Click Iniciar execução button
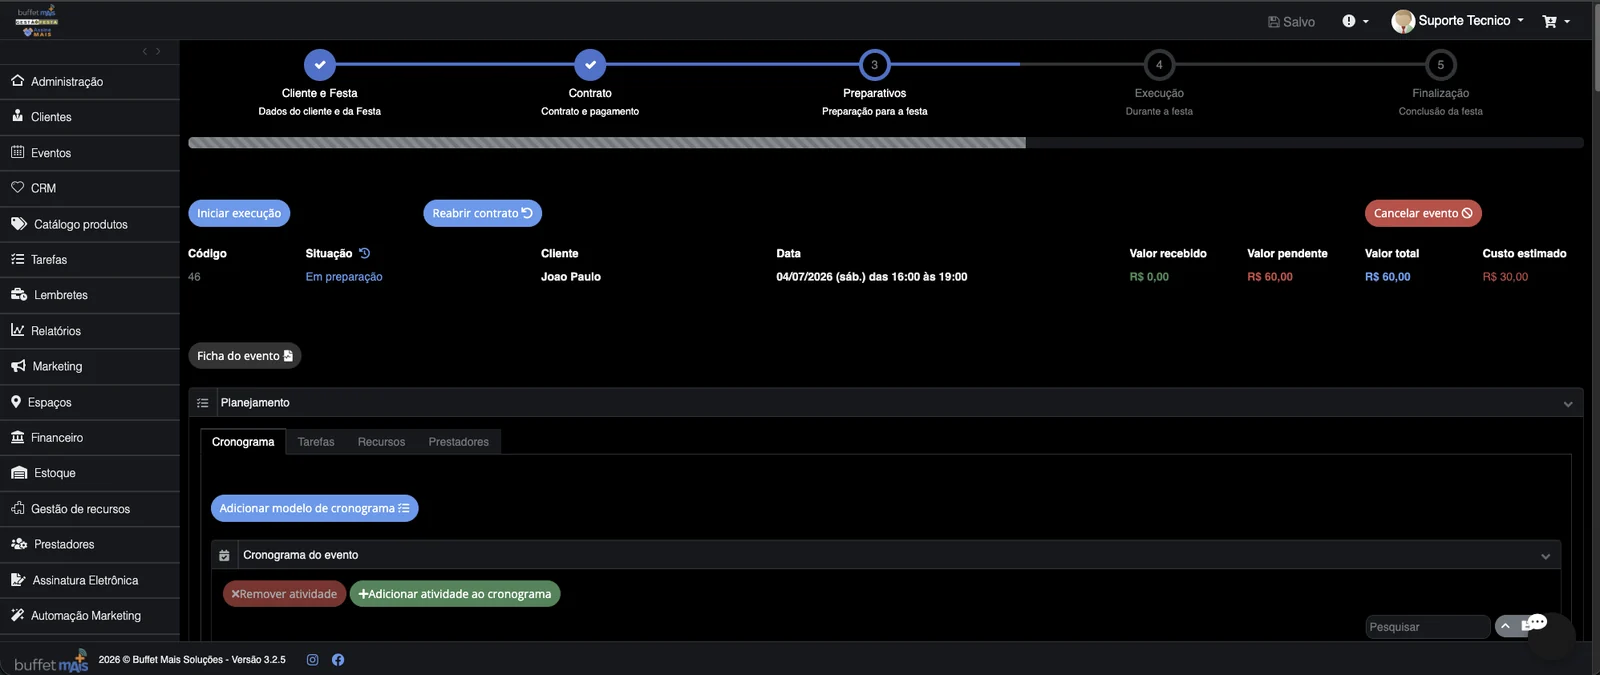The image size is (1600, 675). [x=239, y=213]
